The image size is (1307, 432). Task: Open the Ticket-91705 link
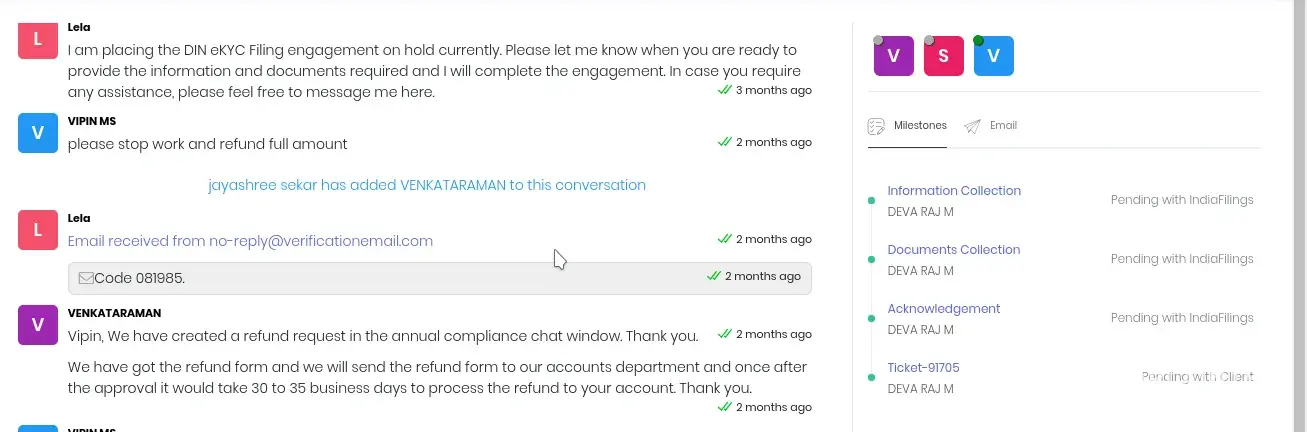[x=923, y=368]
